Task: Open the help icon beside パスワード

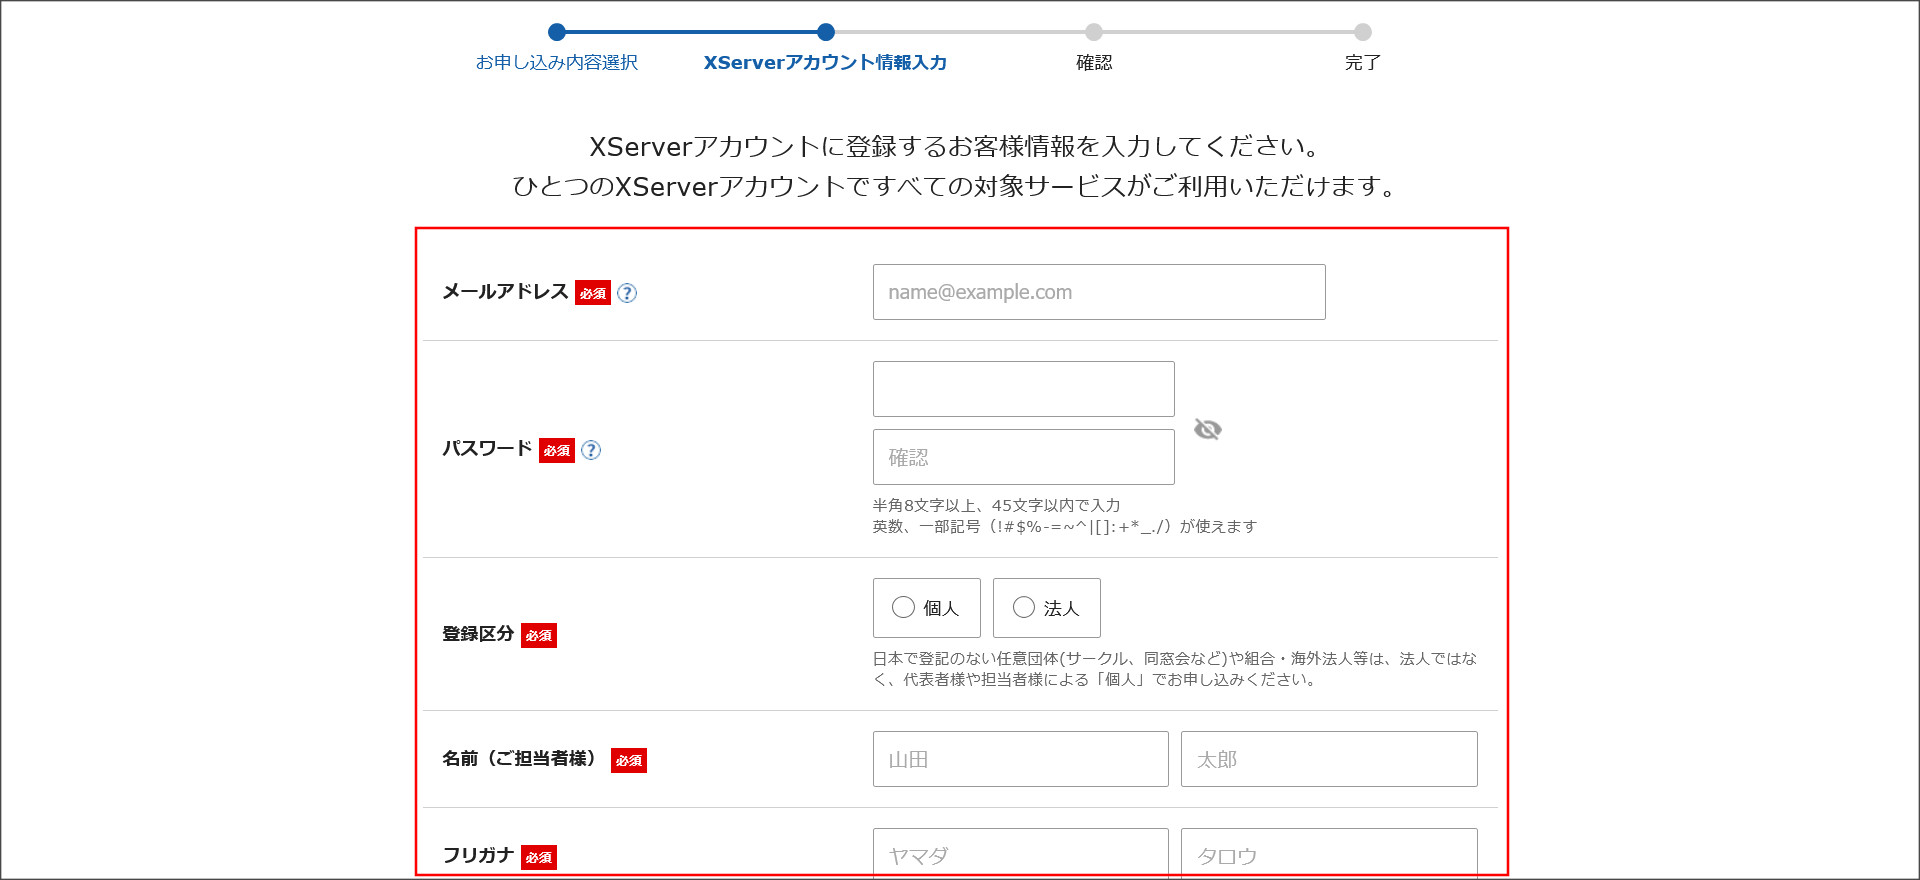Action: [591, 450]
